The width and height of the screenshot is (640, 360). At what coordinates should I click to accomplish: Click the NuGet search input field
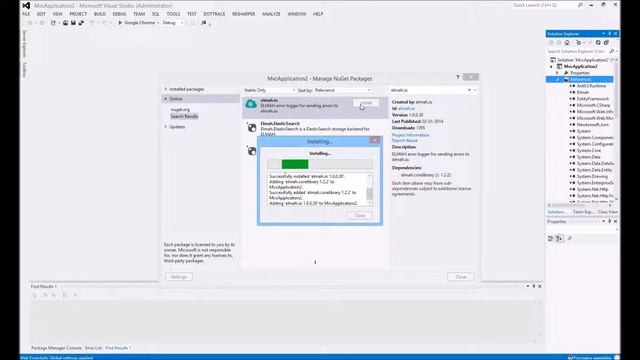[x=428, y=90]
